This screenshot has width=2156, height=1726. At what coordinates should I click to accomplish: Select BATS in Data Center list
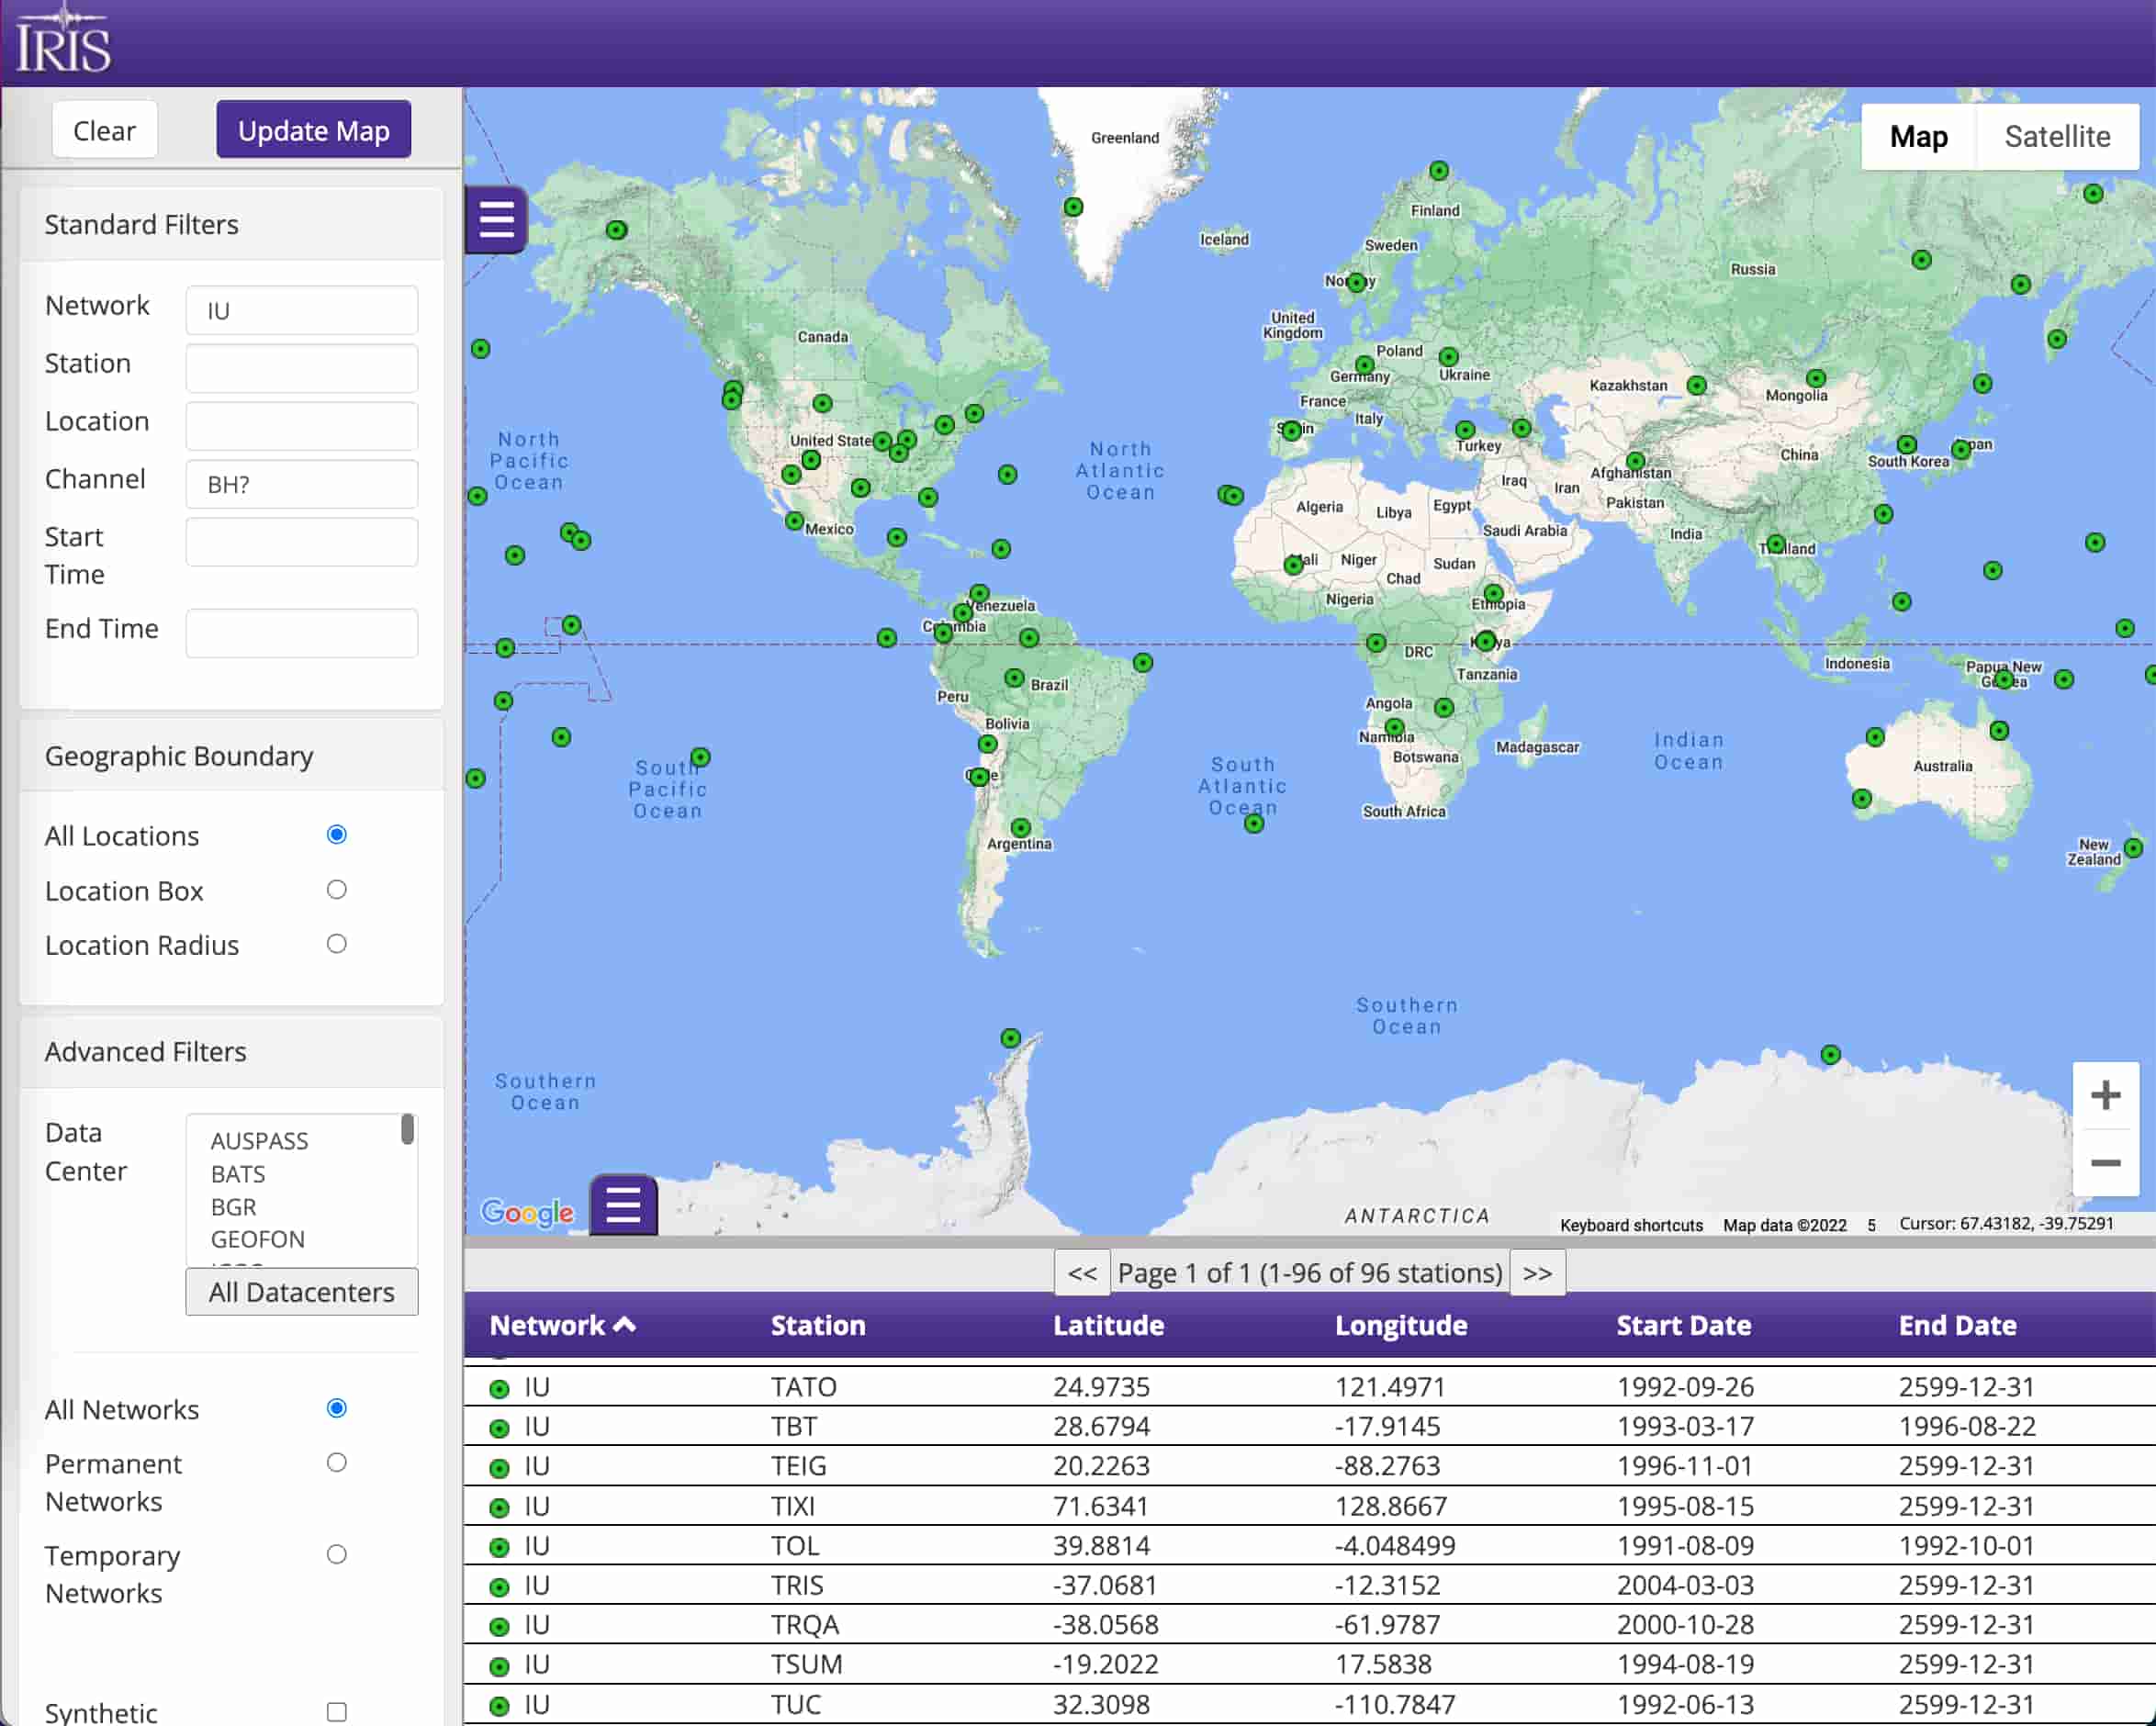237,1174
